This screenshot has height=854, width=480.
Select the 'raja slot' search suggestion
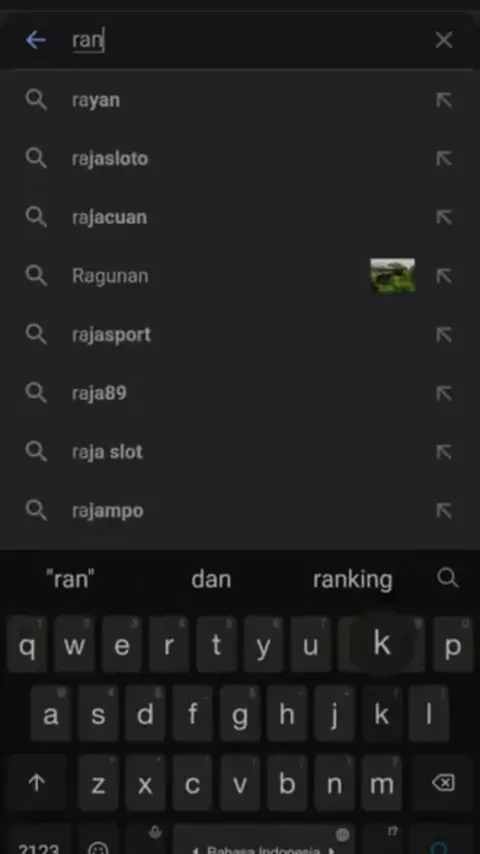[x=240, y=452]
